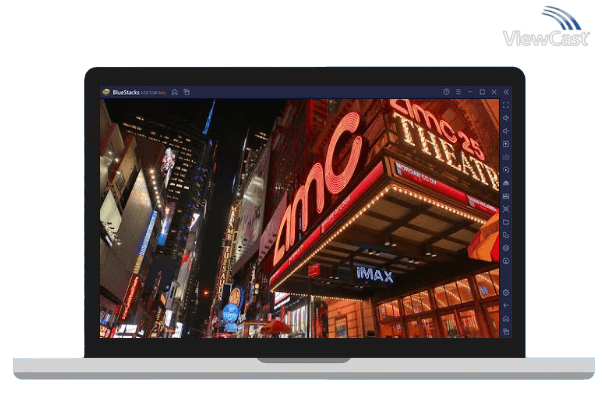Click the play-in-box icon in the sidebar
This screenshot has height=414, width=602.
coord(506,144)
